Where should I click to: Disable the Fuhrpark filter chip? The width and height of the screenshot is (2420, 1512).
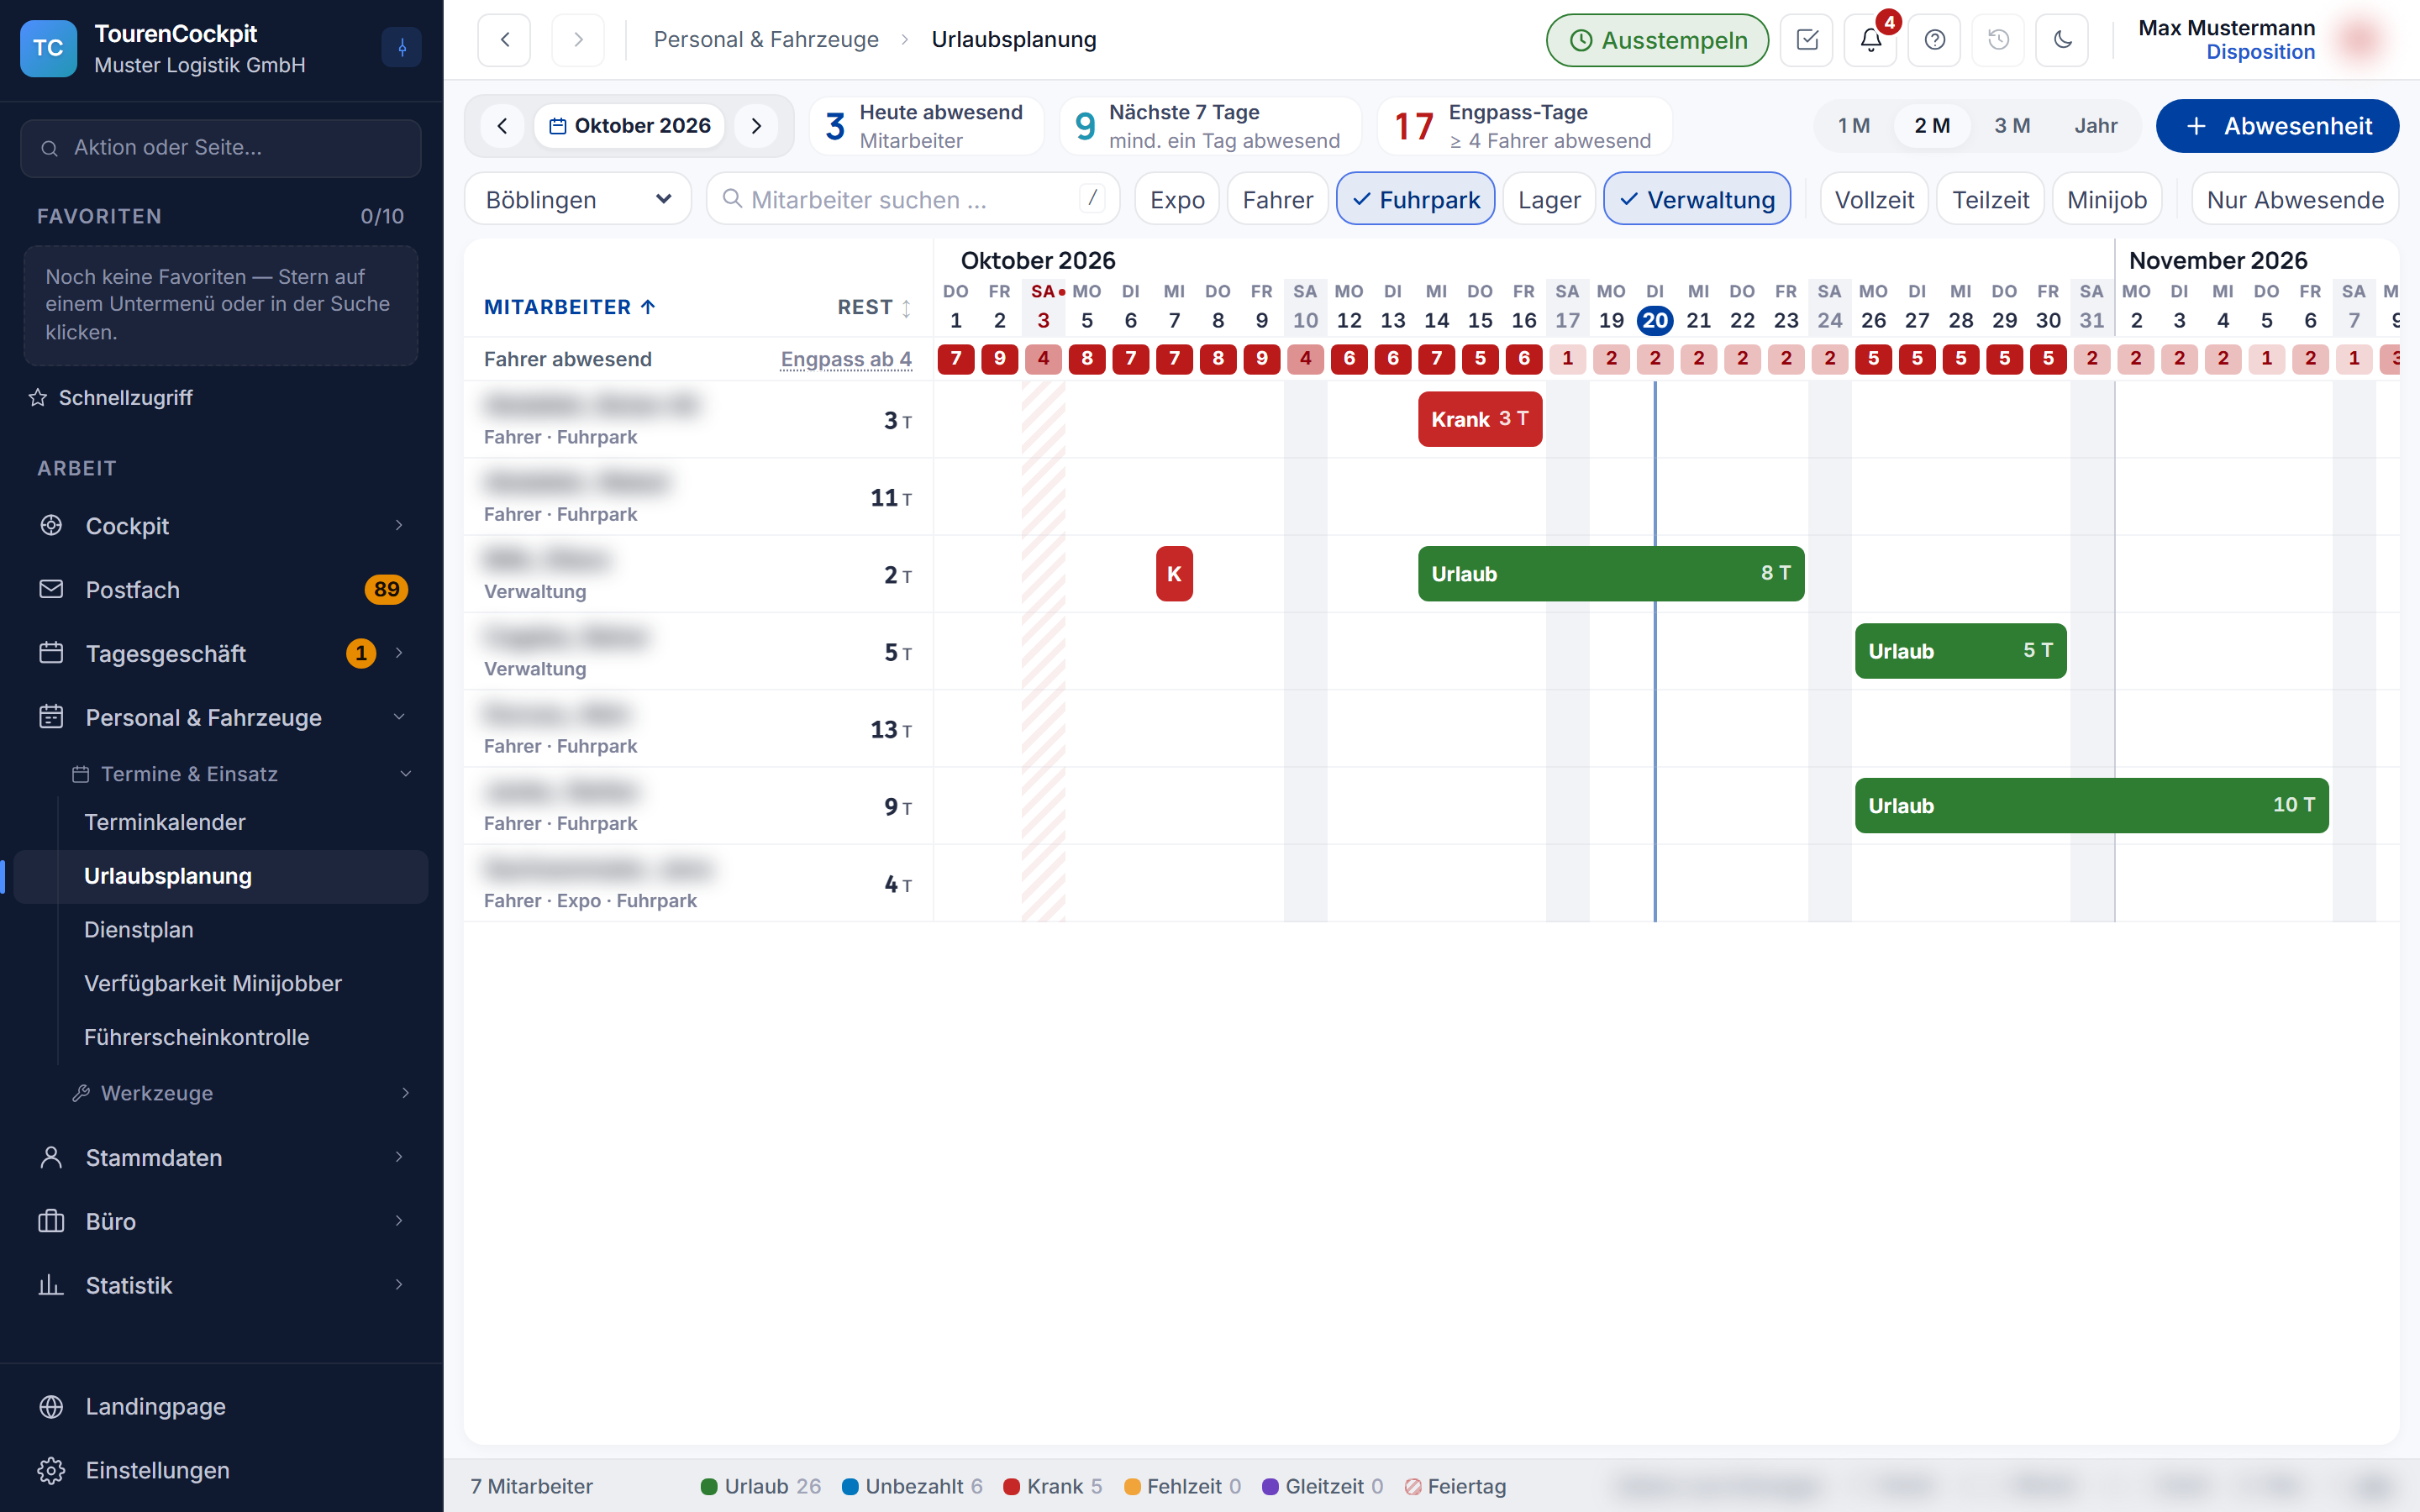pos(1416,200)
